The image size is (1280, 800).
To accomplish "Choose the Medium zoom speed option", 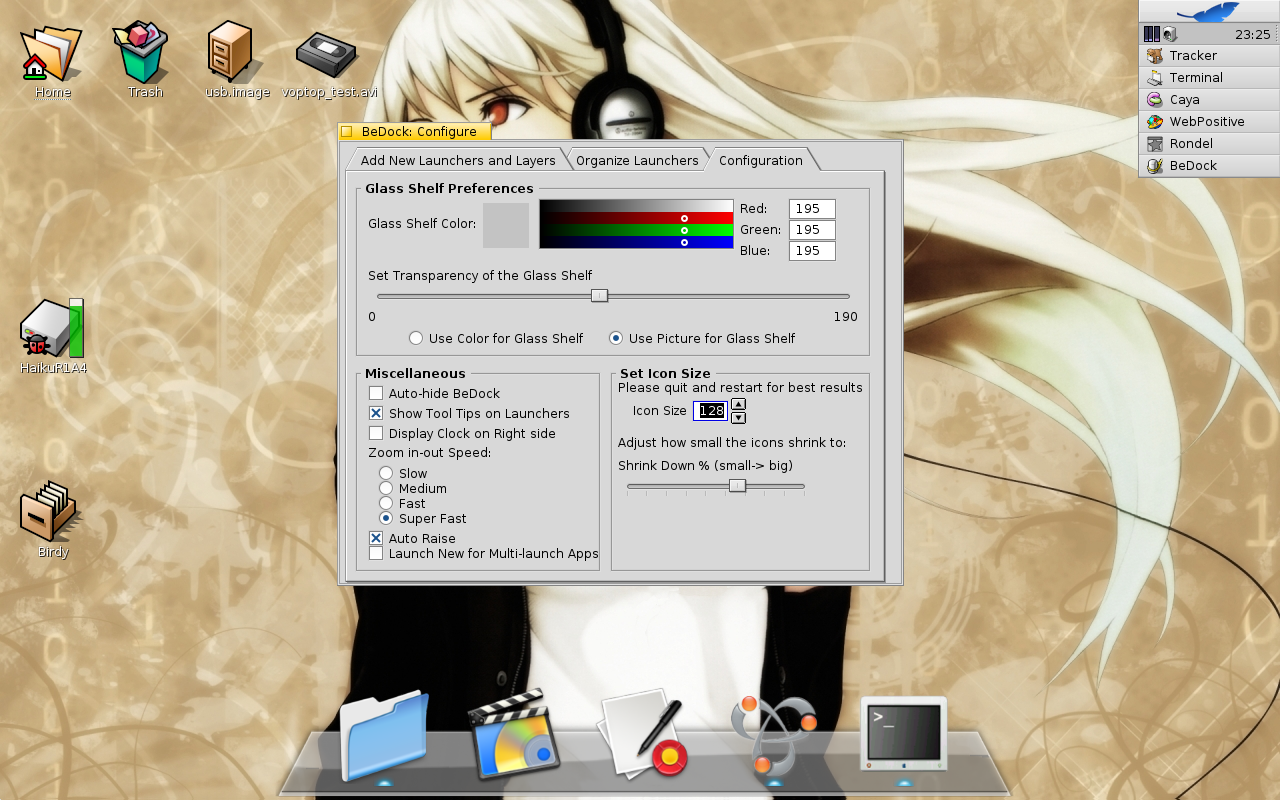I will click(385, 488).
